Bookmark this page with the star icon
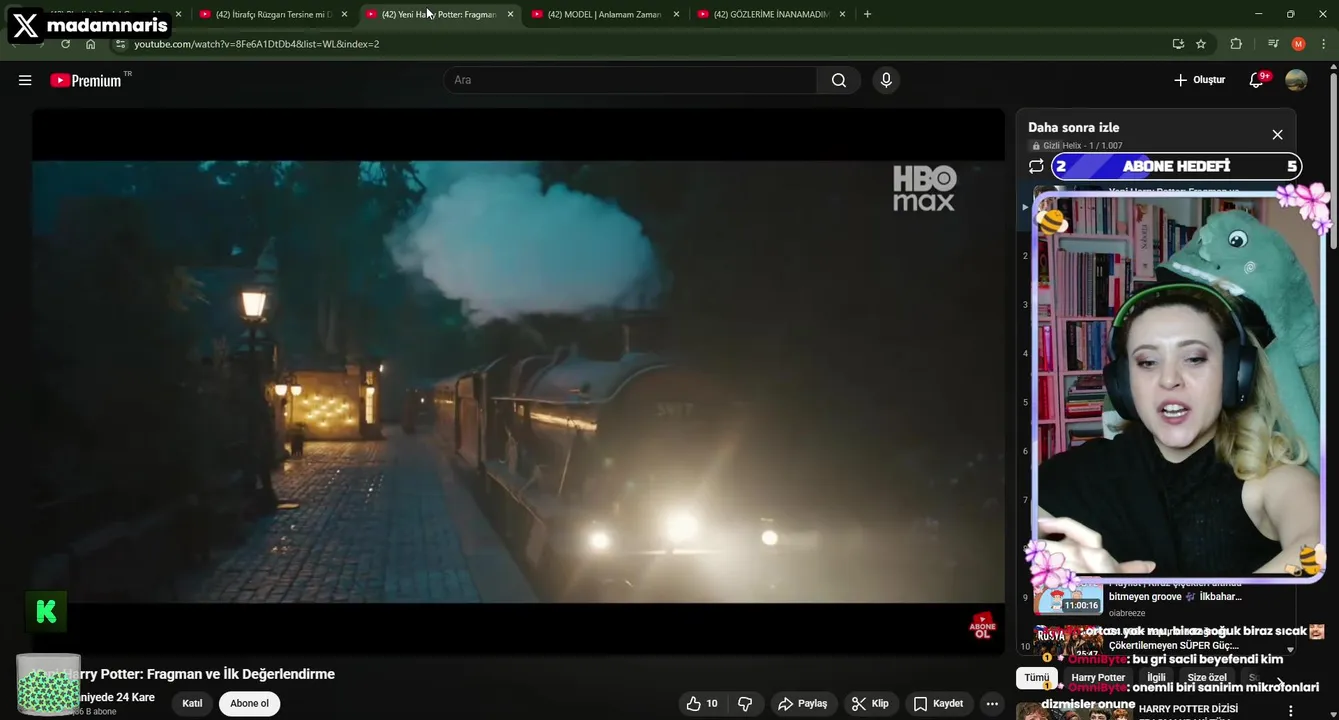The width and height of the screenshot is (1339, 720). (x=1201, y=44)
